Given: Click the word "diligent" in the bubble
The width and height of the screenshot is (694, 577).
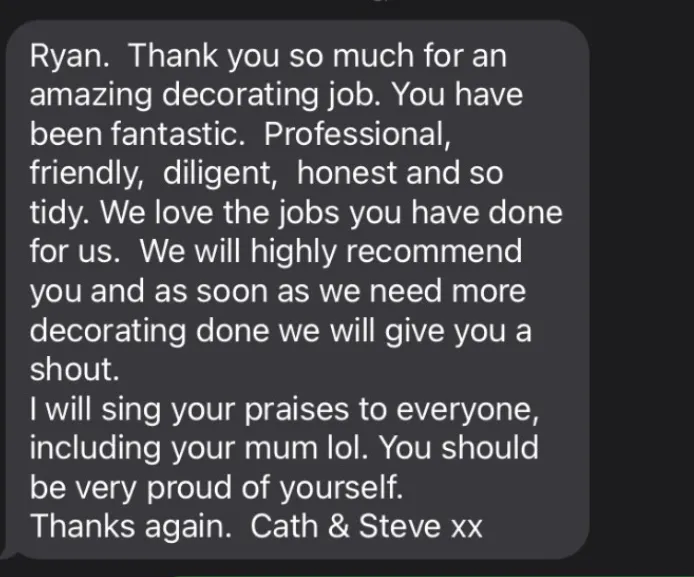Looking at the screenshot, I should (216, 173).
